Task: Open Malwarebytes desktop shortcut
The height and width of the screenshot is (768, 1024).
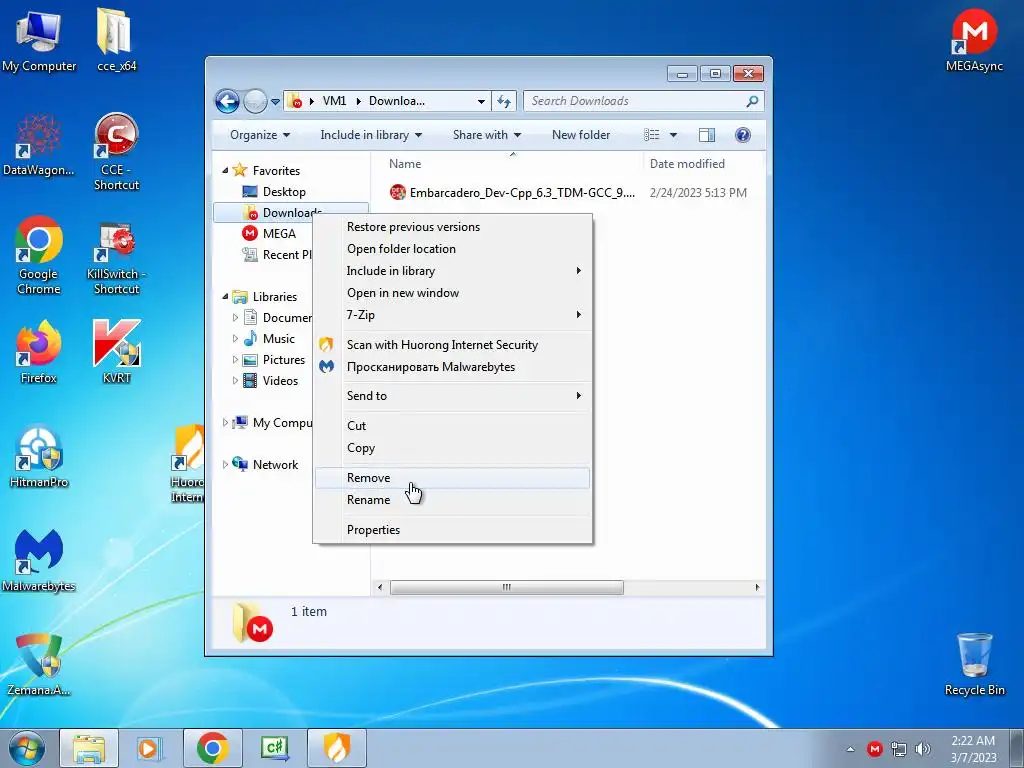Action: (39, 560)
